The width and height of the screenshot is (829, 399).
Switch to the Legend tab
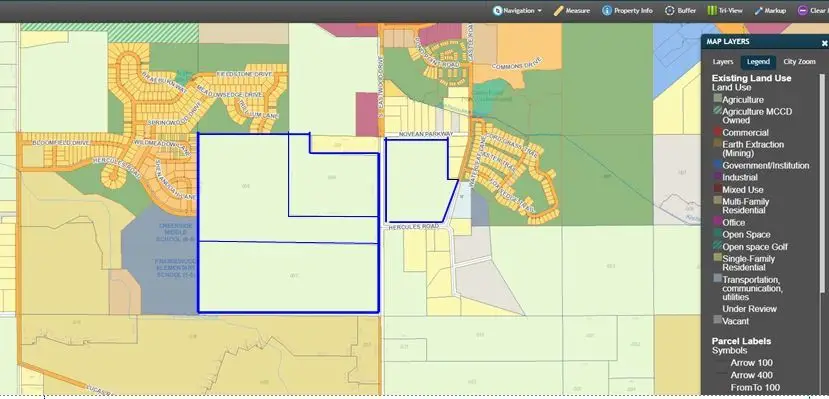coord(758,62)
